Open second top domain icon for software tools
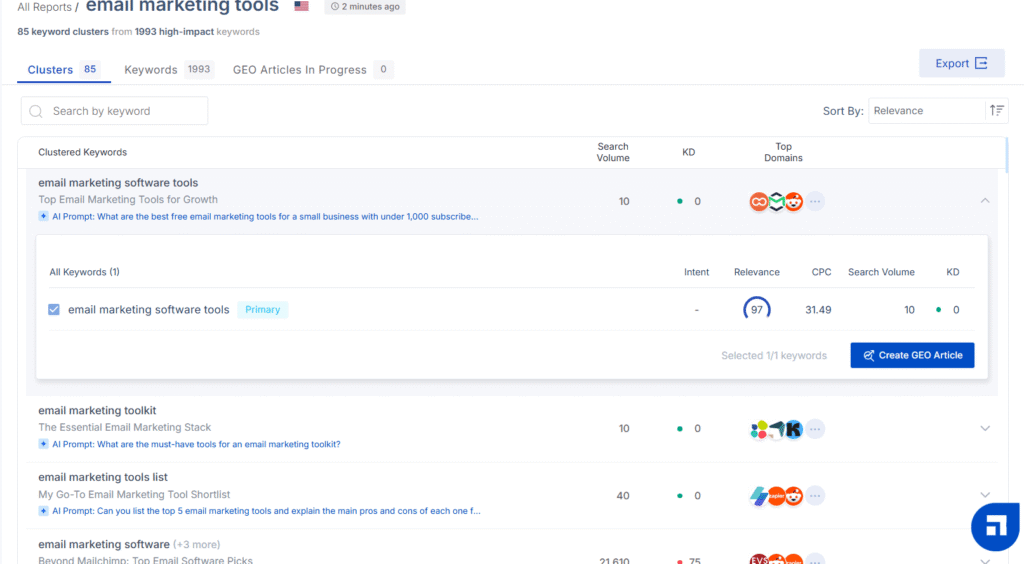 pos(776,202)
